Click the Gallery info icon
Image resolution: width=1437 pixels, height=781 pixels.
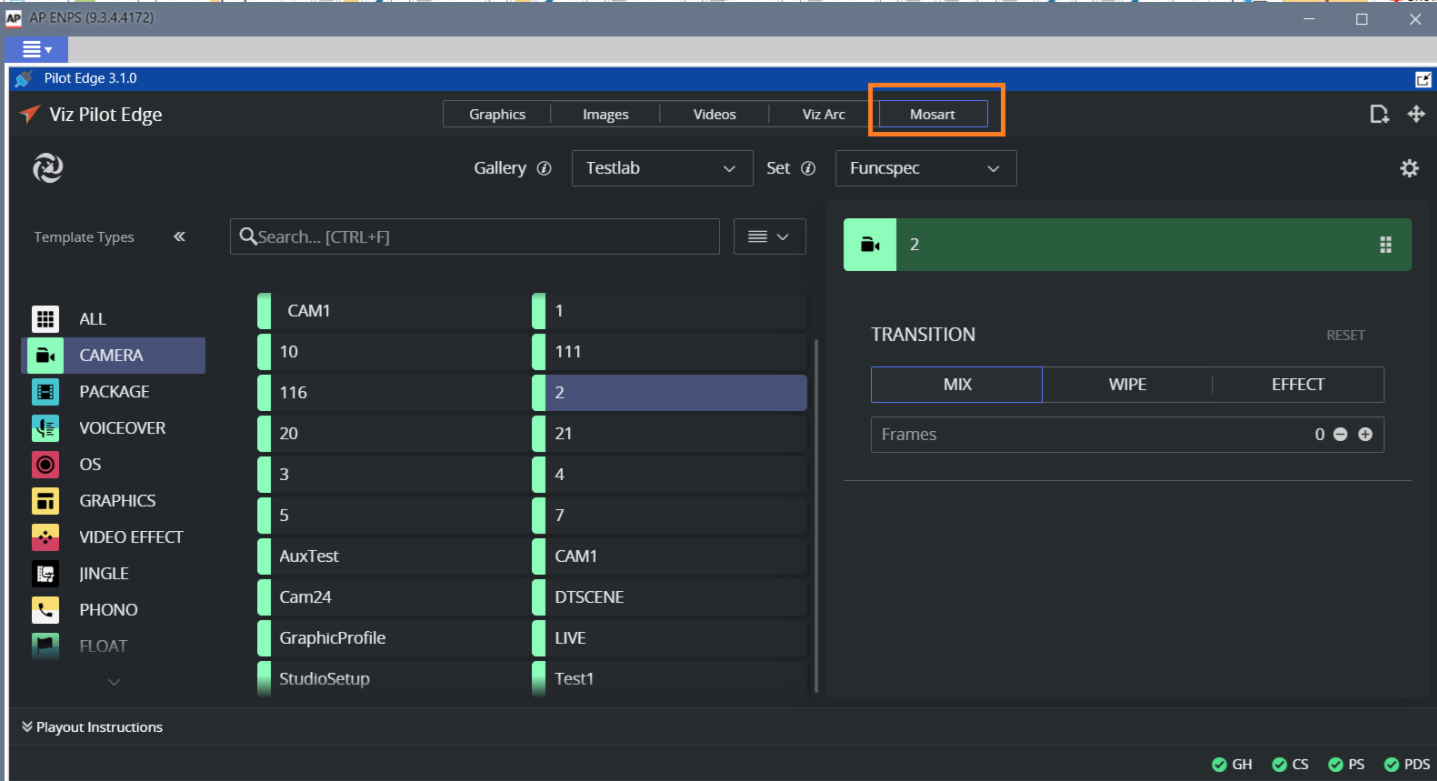coord(544,168)
